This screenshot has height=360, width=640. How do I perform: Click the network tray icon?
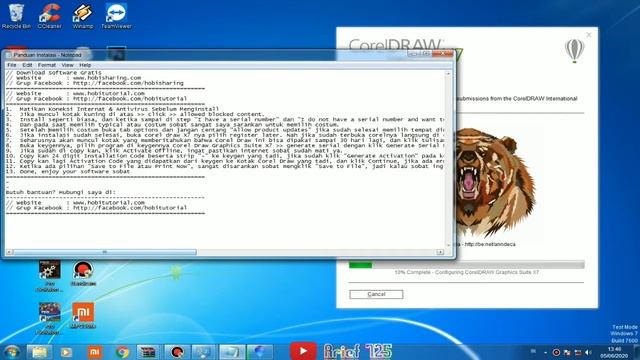coord(578,352)
